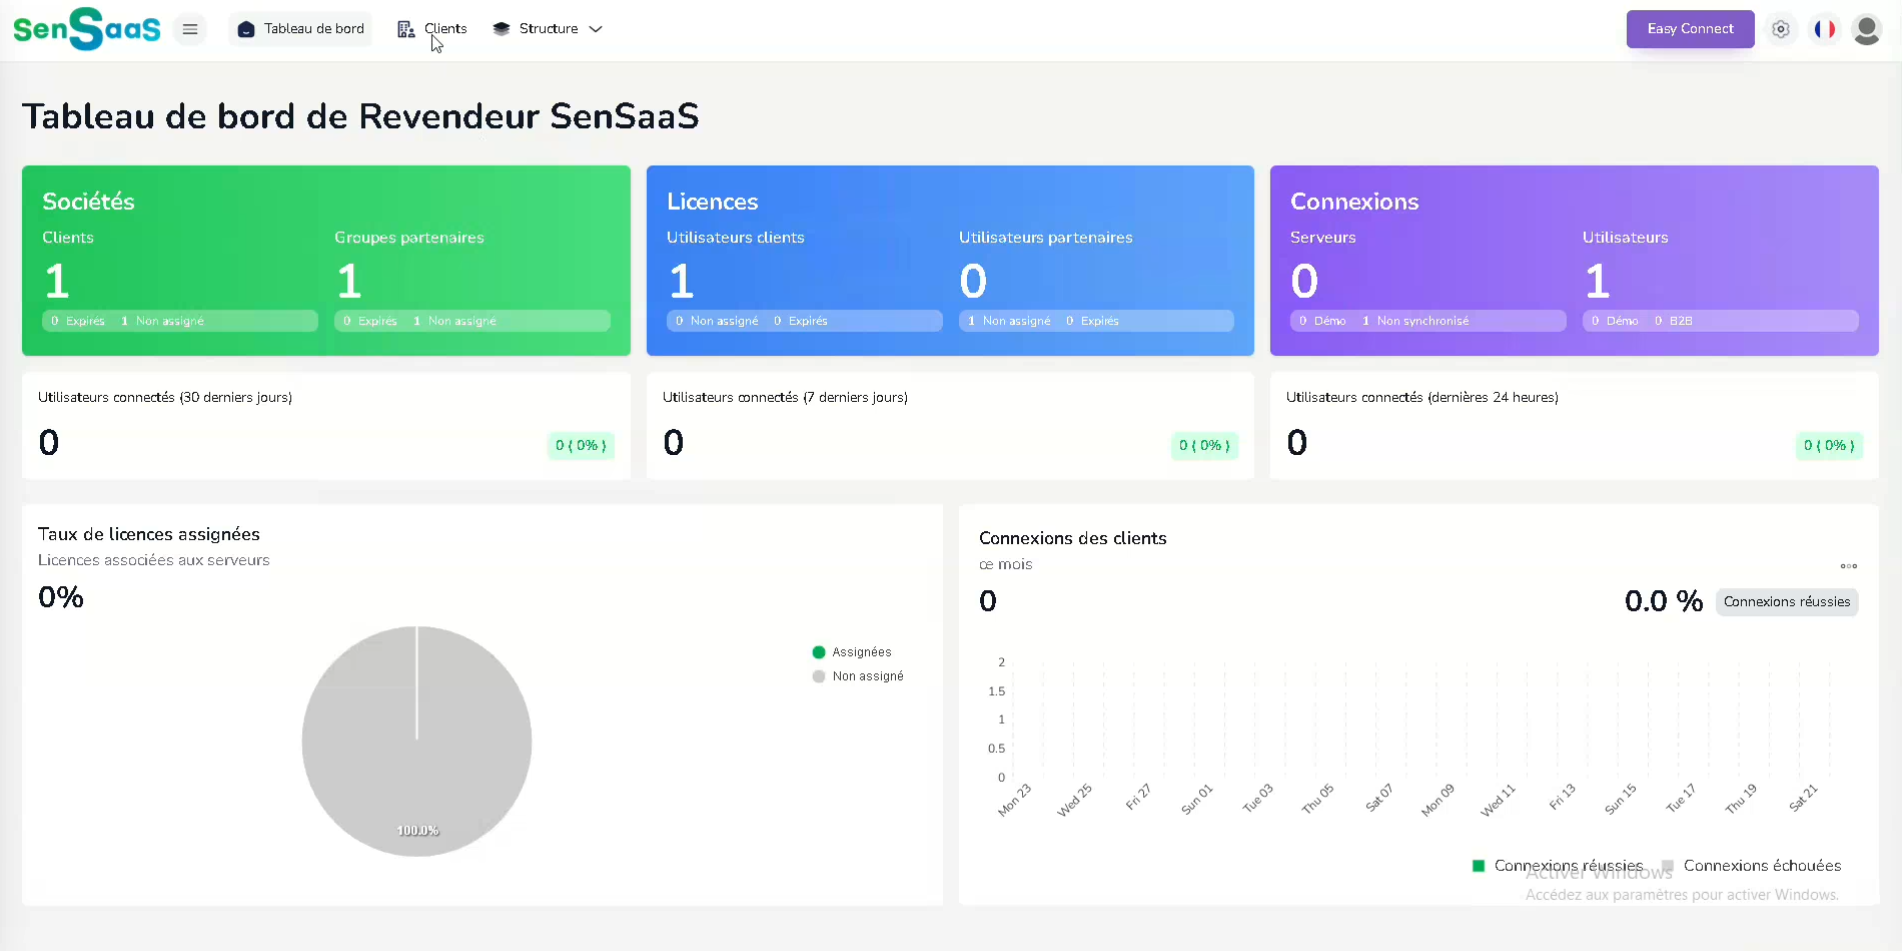Viewport: 1902px width, 951px height.
Task: Click '1 Non synchronisé' badge
Action: click(1416, 321)
